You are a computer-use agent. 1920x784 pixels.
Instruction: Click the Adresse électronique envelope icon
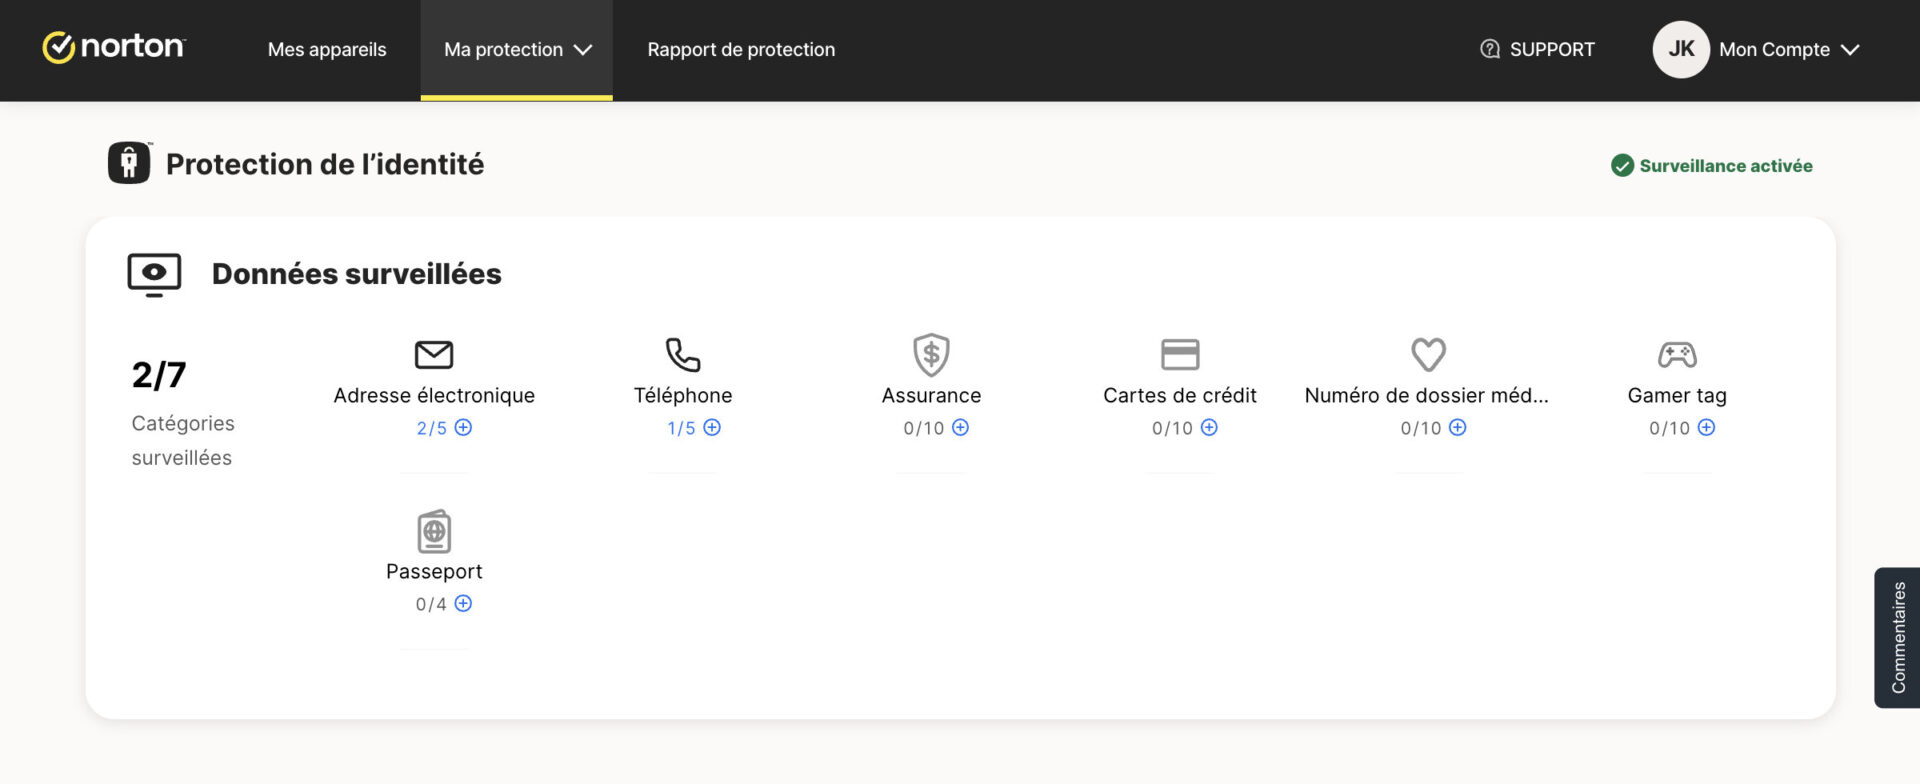pyautogui.click(x=434, y=354)
